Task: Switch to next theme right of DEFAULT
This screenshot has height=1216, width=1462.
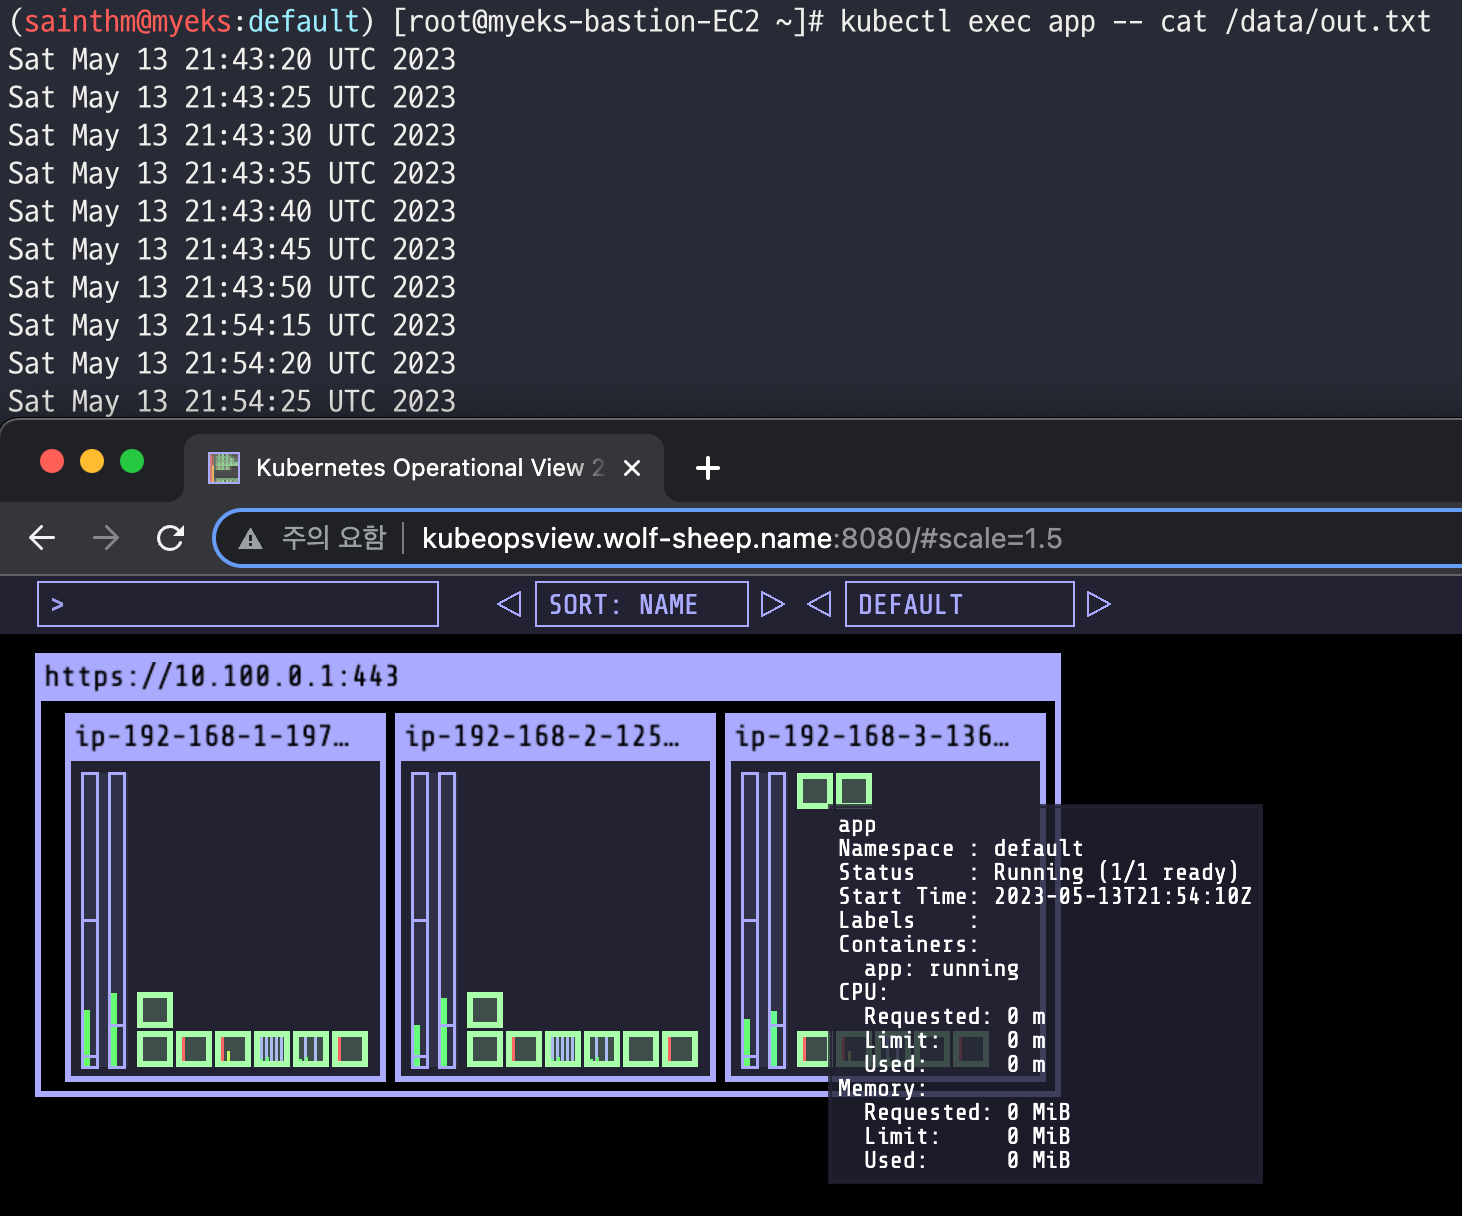Action: [1099, 604]
